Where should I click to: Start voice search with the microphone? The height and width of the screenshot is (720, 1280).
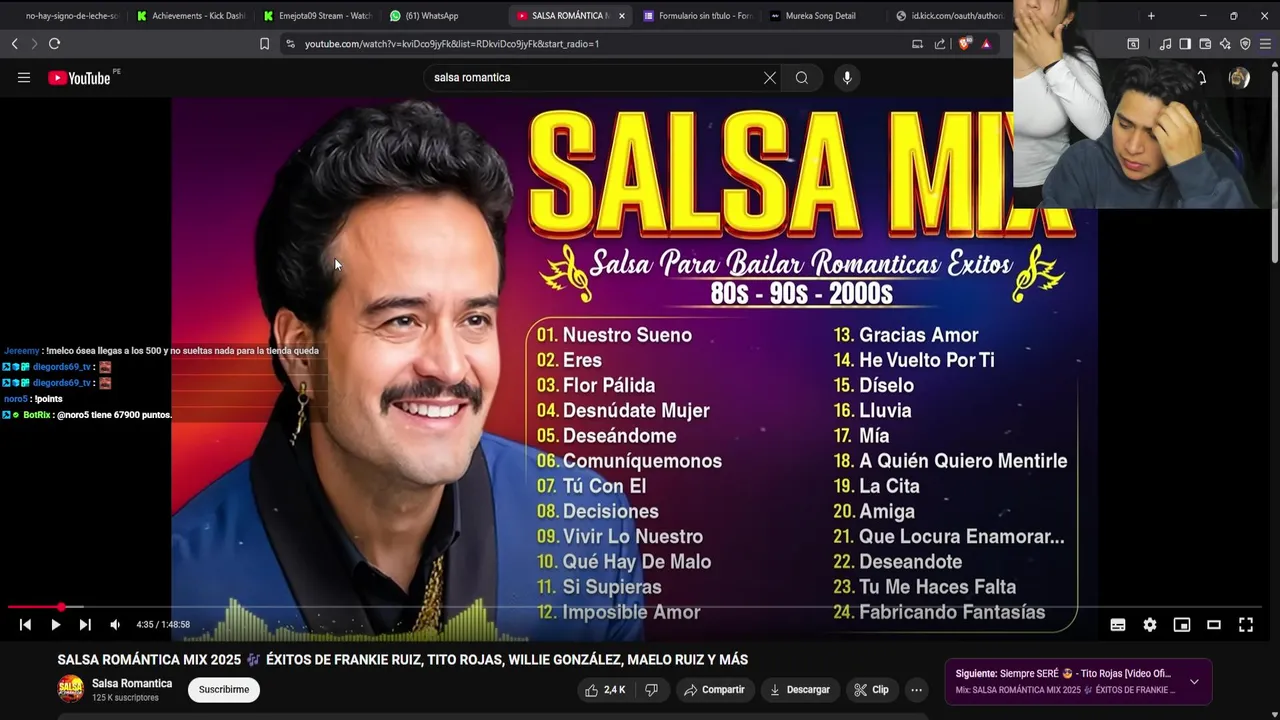point(847,78)
